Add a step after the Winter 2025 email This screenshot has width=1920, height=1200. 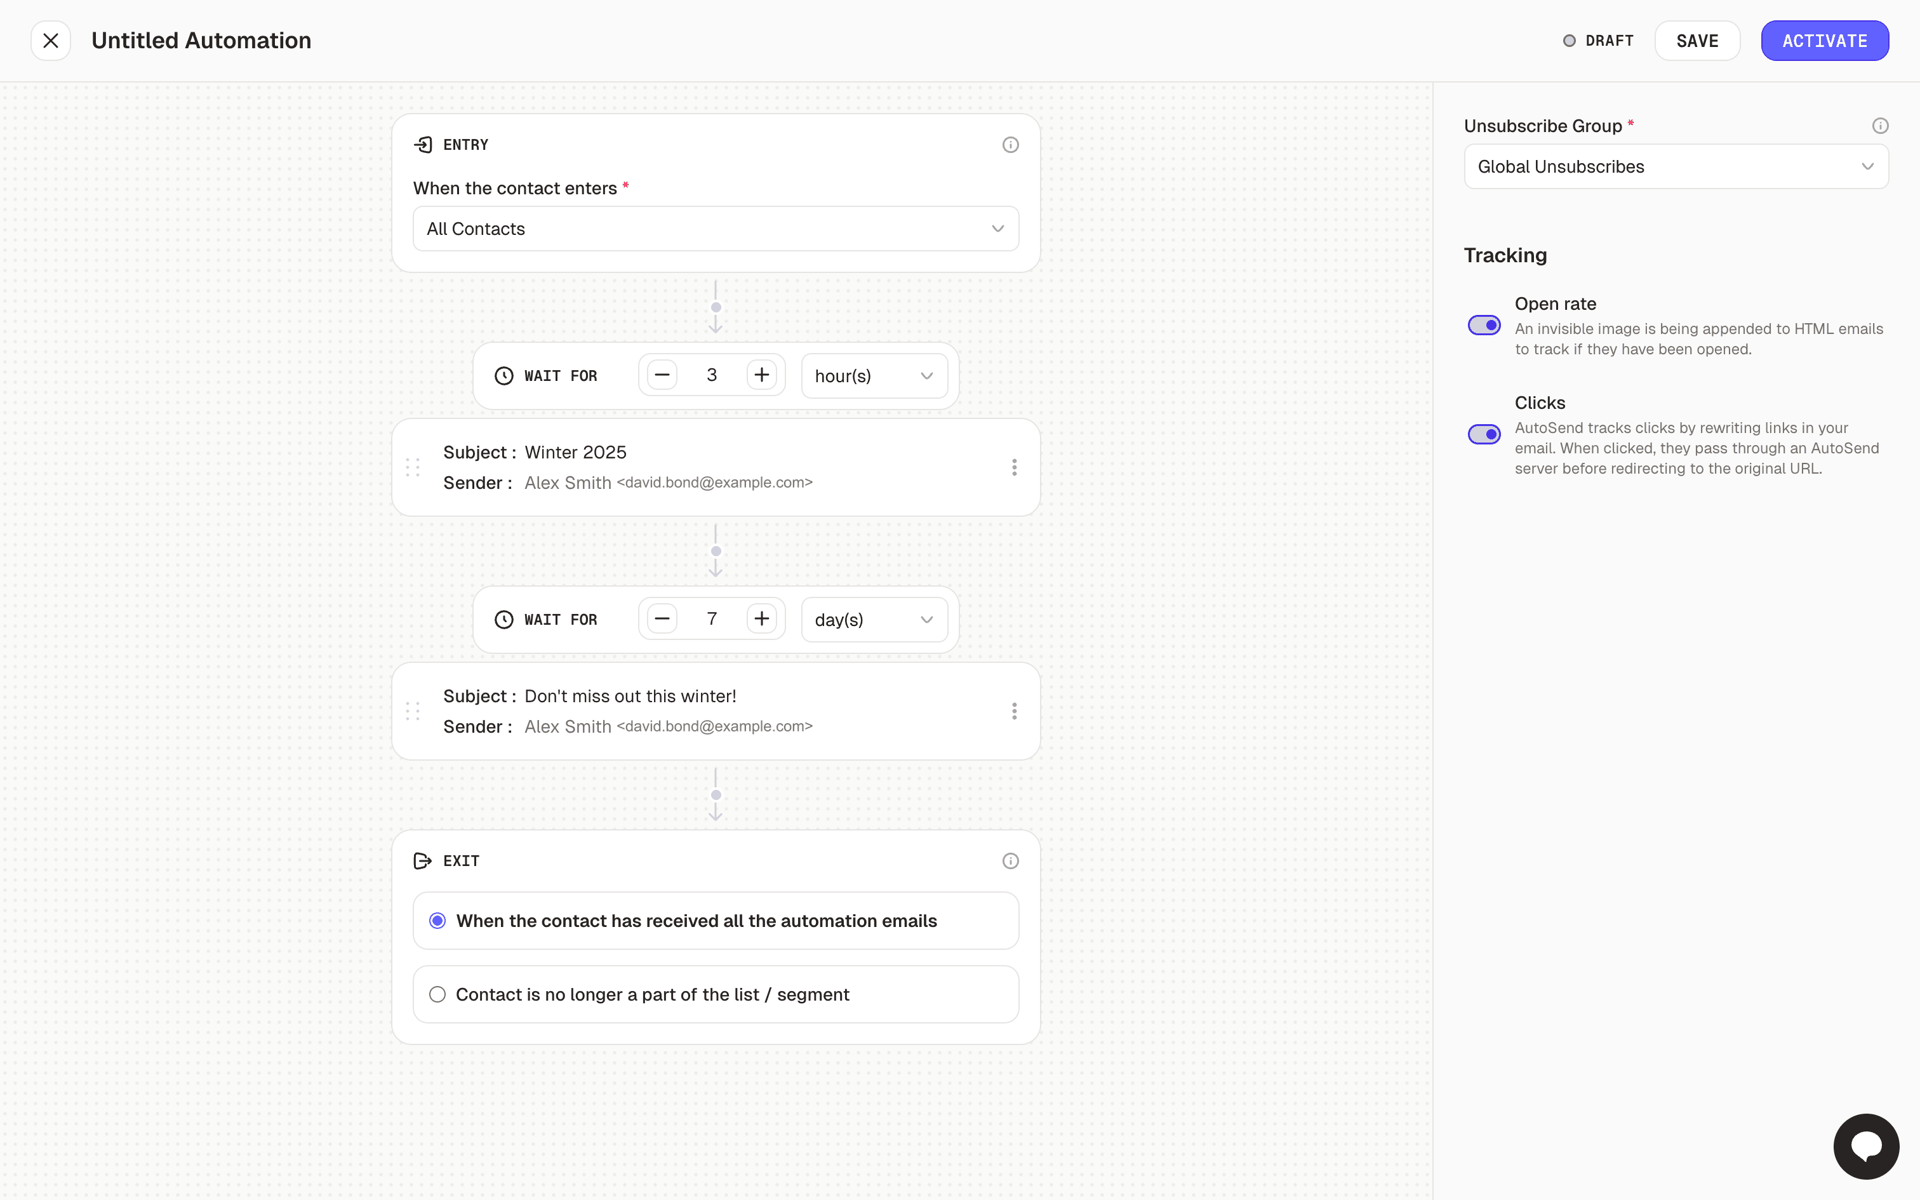[716, 552]
